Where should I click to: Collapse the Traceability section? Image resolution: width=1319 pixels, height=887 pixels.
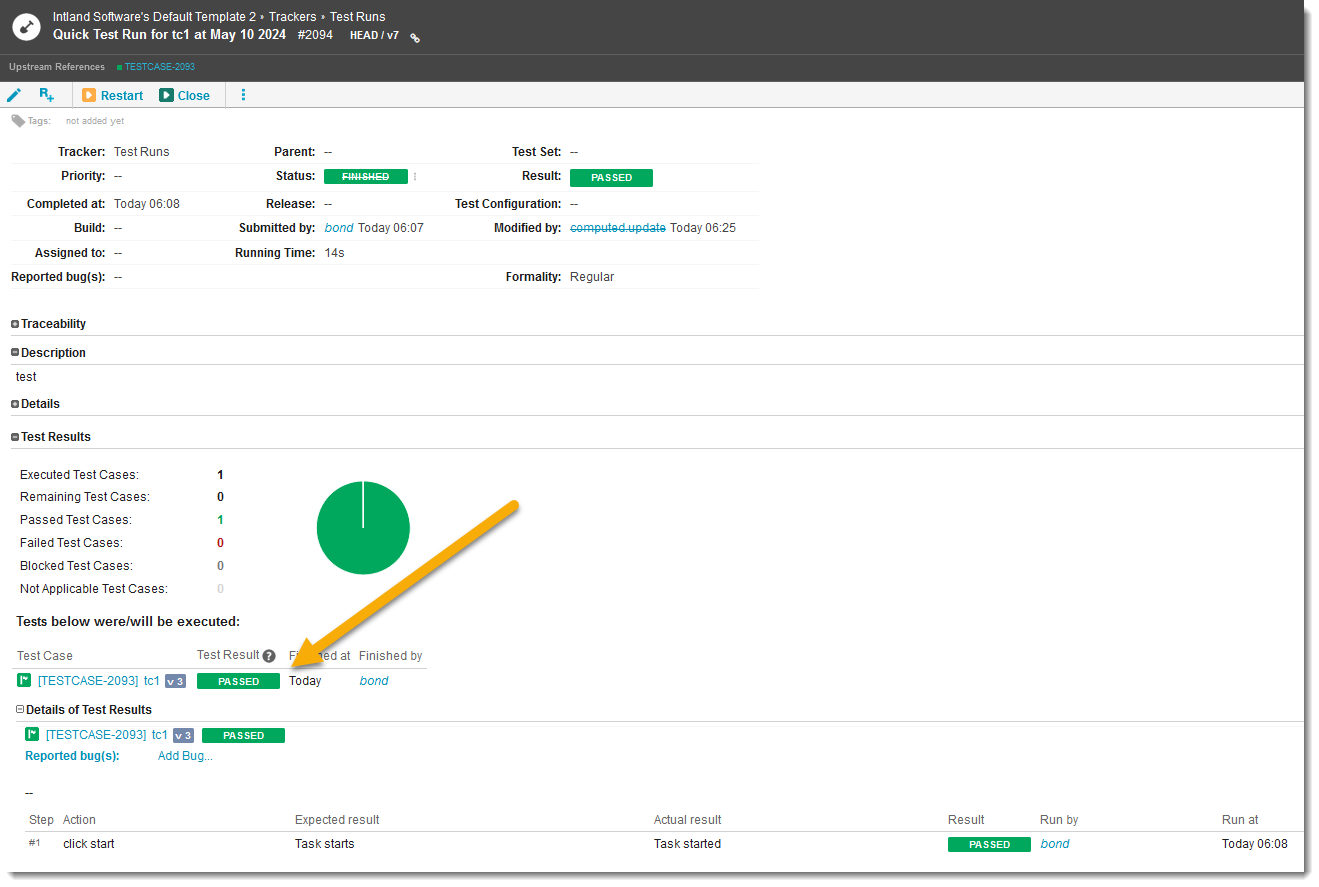point(14,323)
